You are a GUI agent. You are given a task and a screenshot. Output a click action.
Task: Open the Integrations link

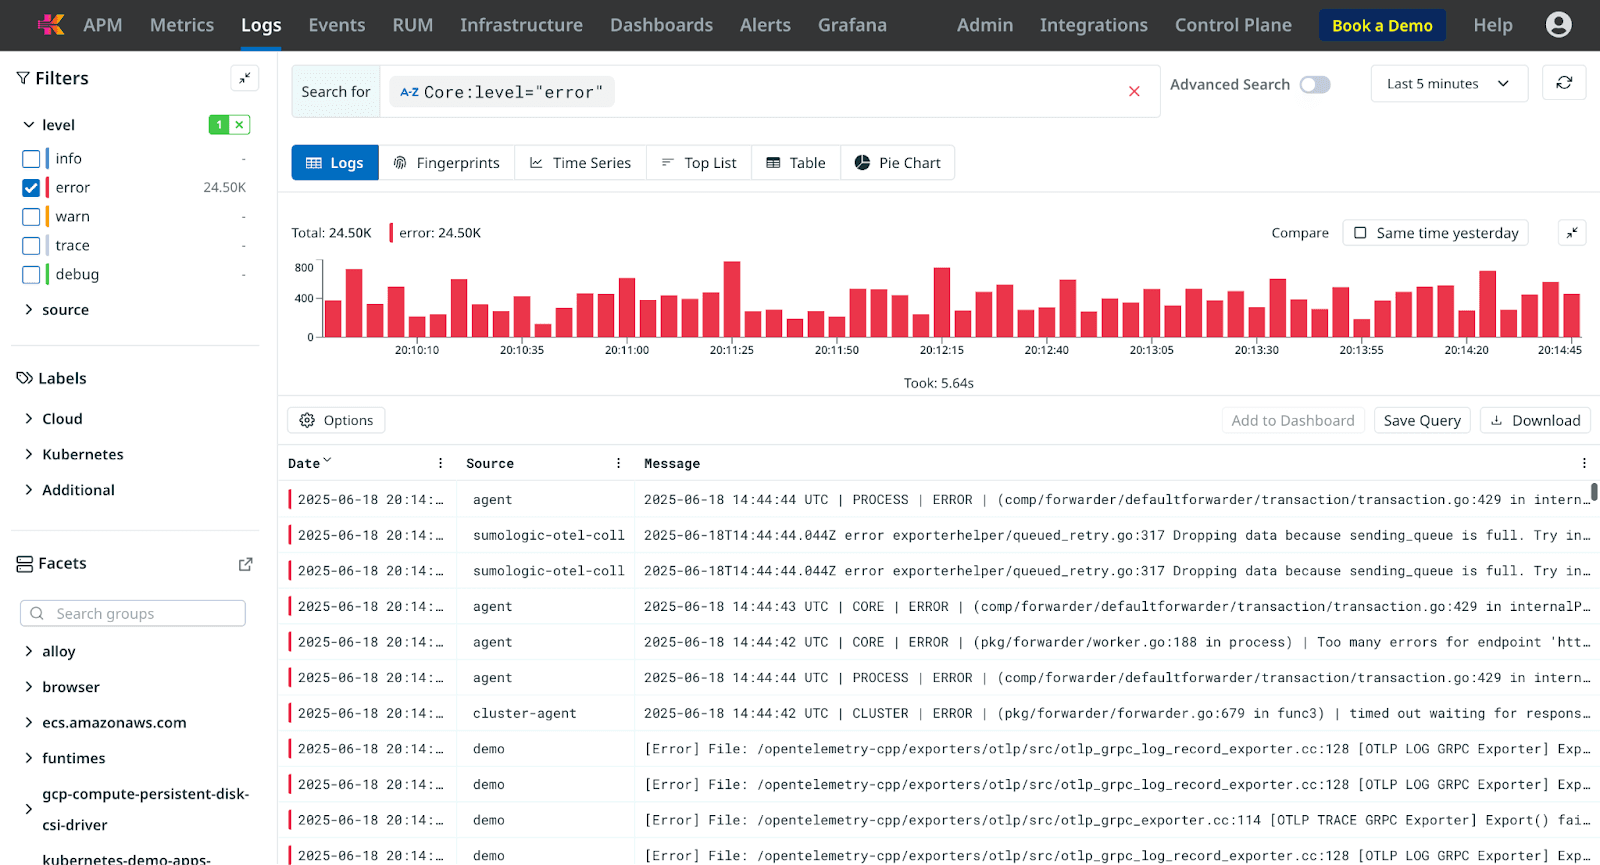tap(1094, 25)
